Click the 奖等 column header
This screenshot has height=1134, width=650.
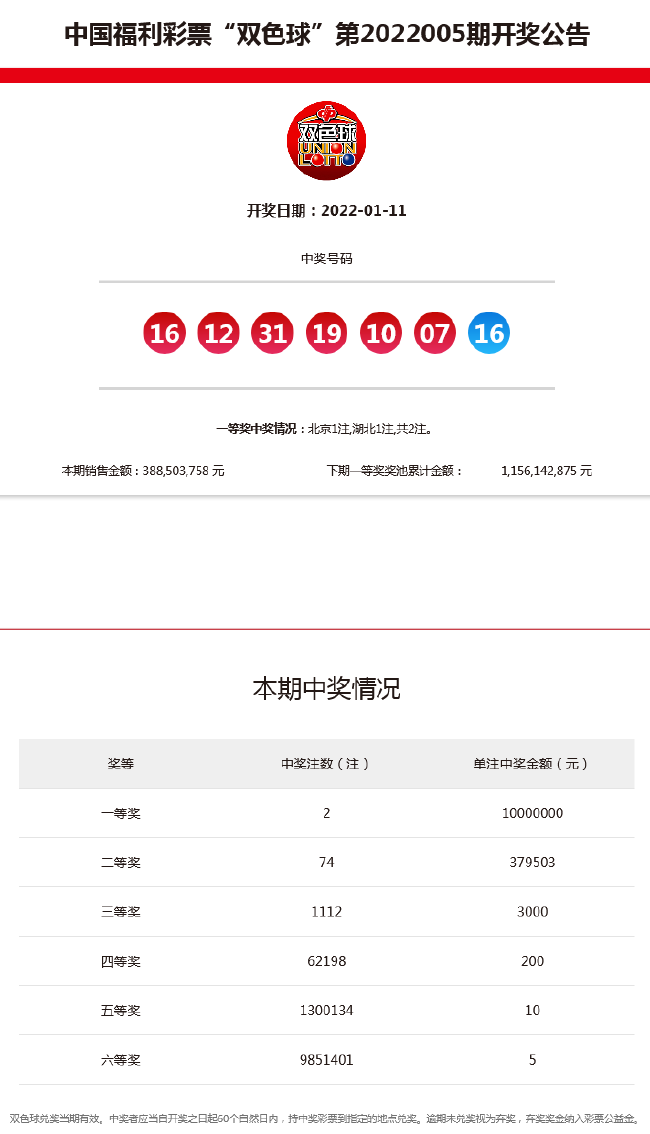click(120, 763)
